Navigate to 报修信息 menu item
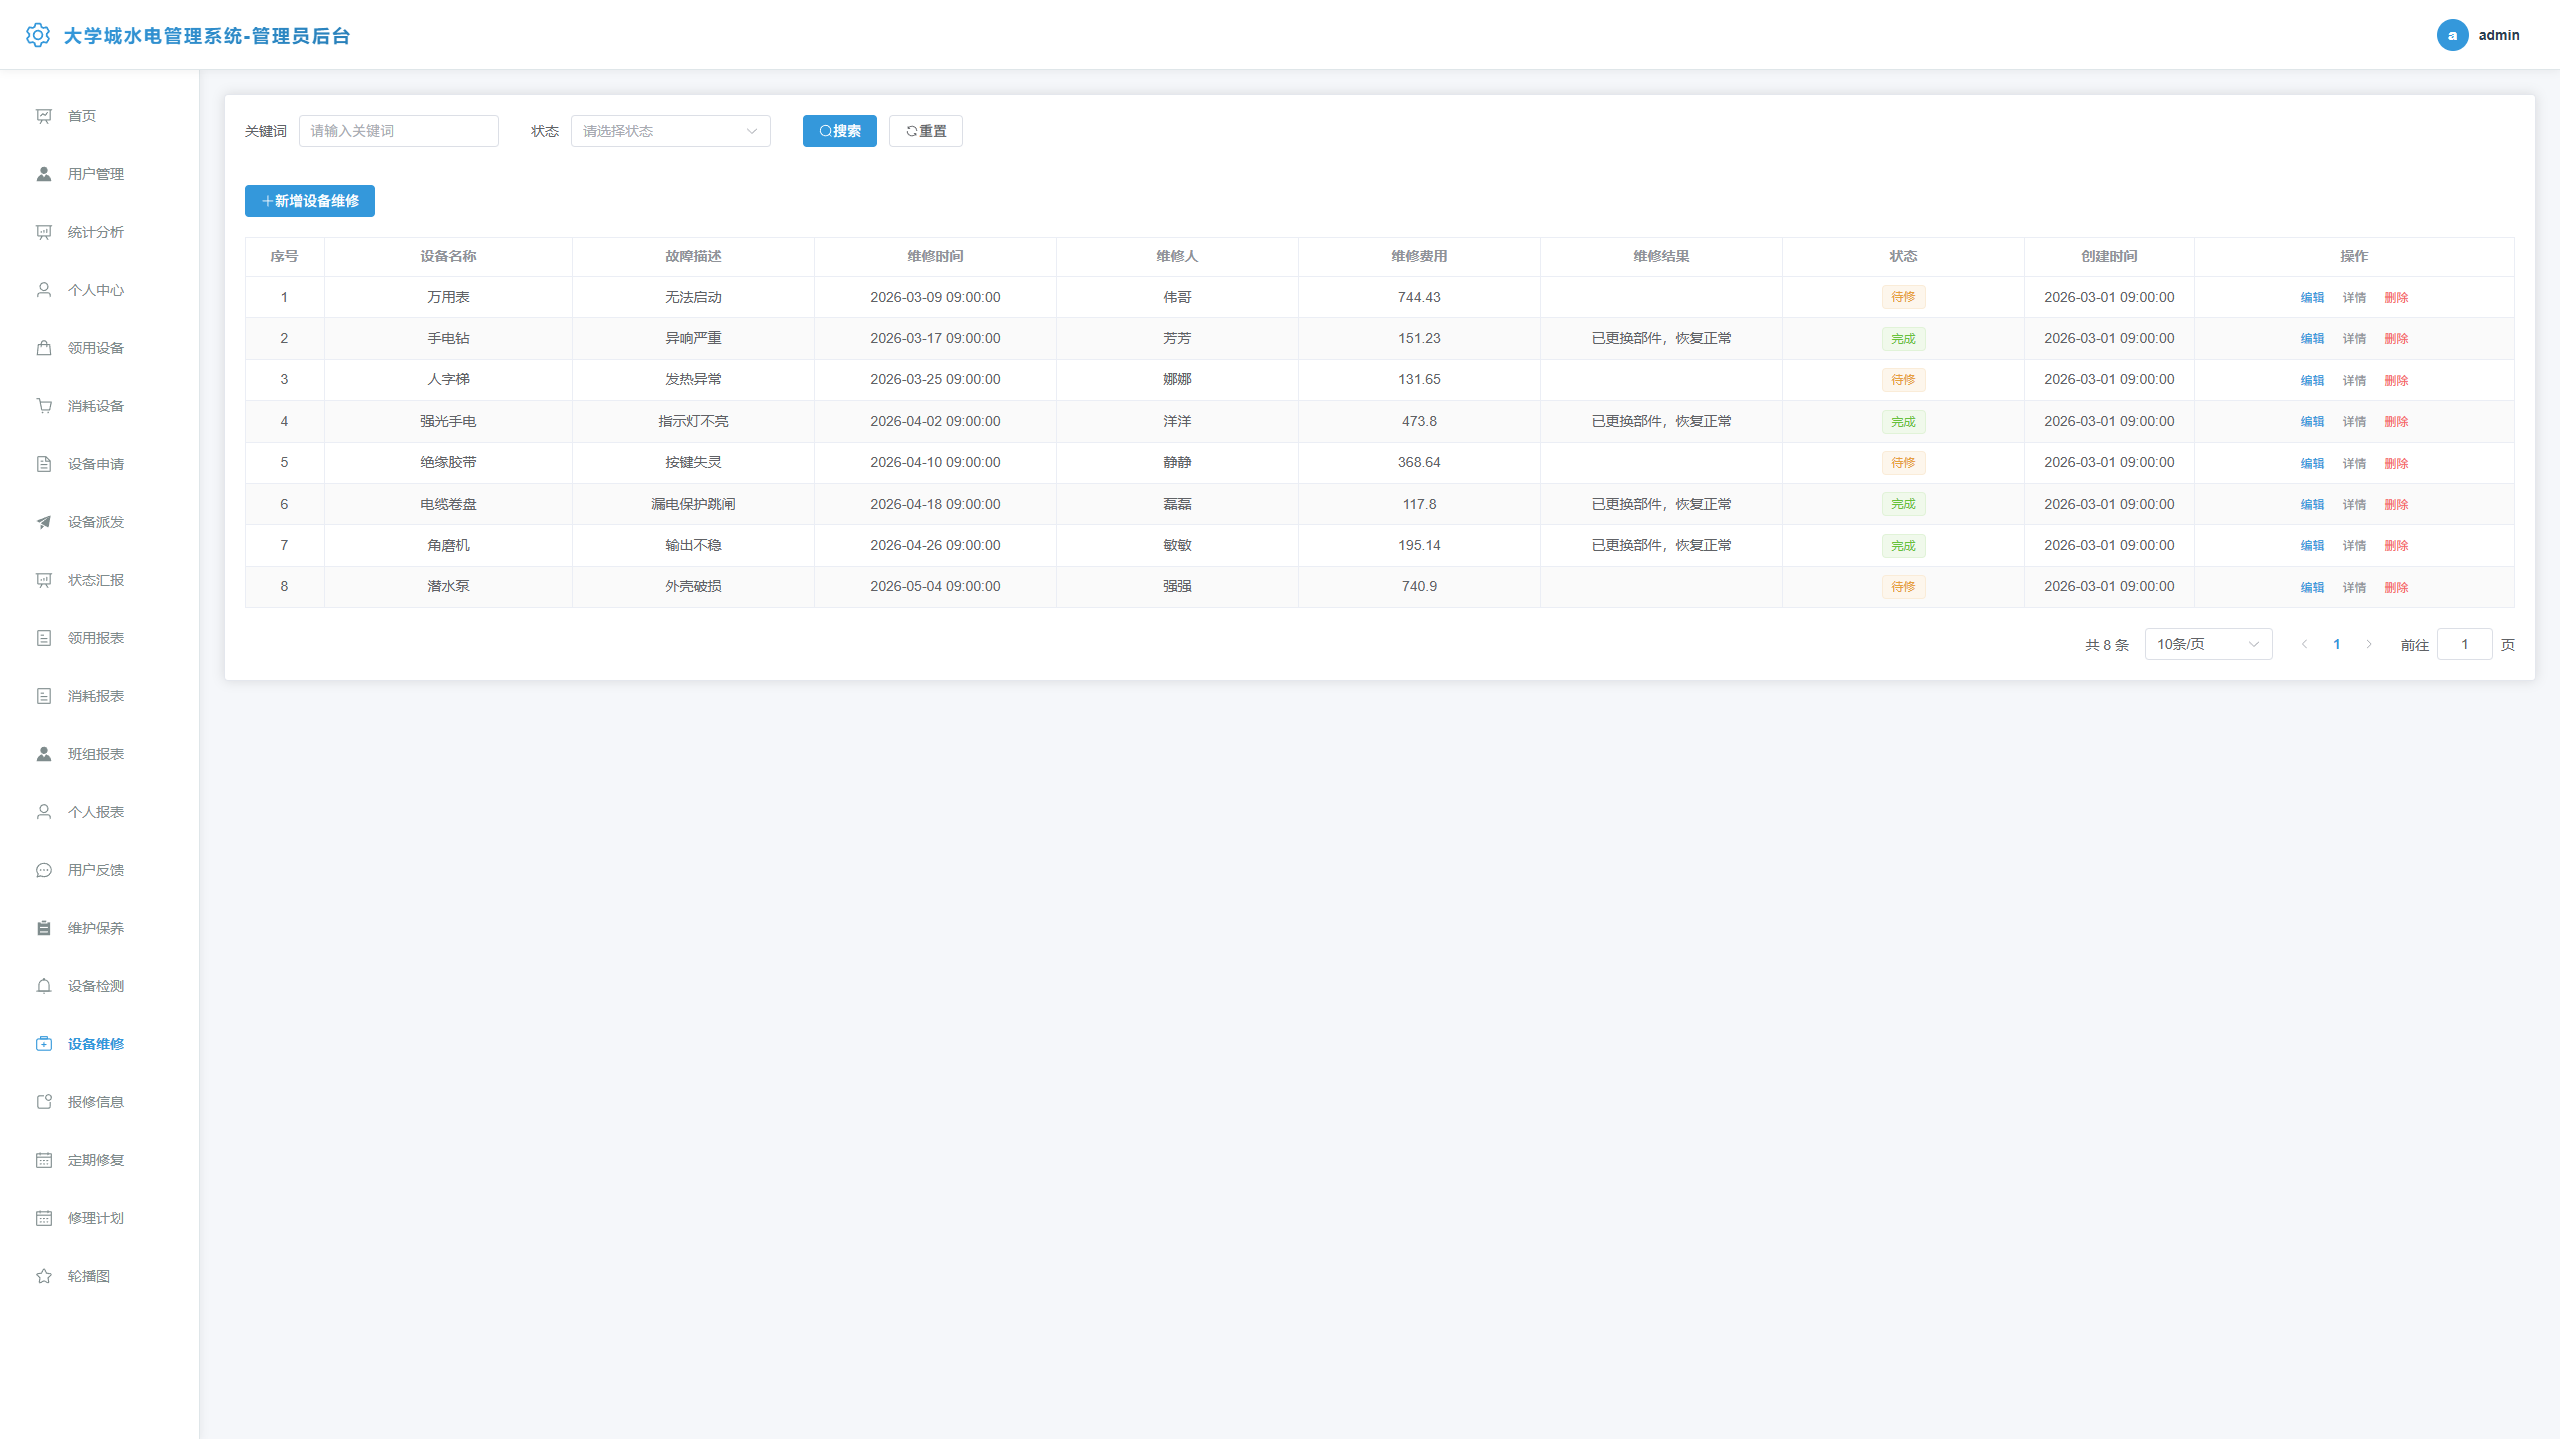Screen dimensions: 2560x1439 (96, 1102)
